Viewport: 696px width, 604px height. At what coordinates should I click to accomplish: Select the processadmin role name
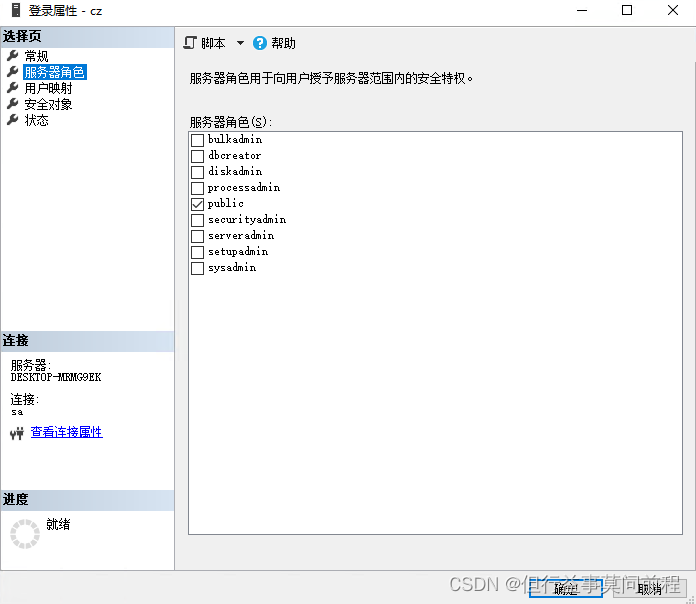tap(244, 188)
